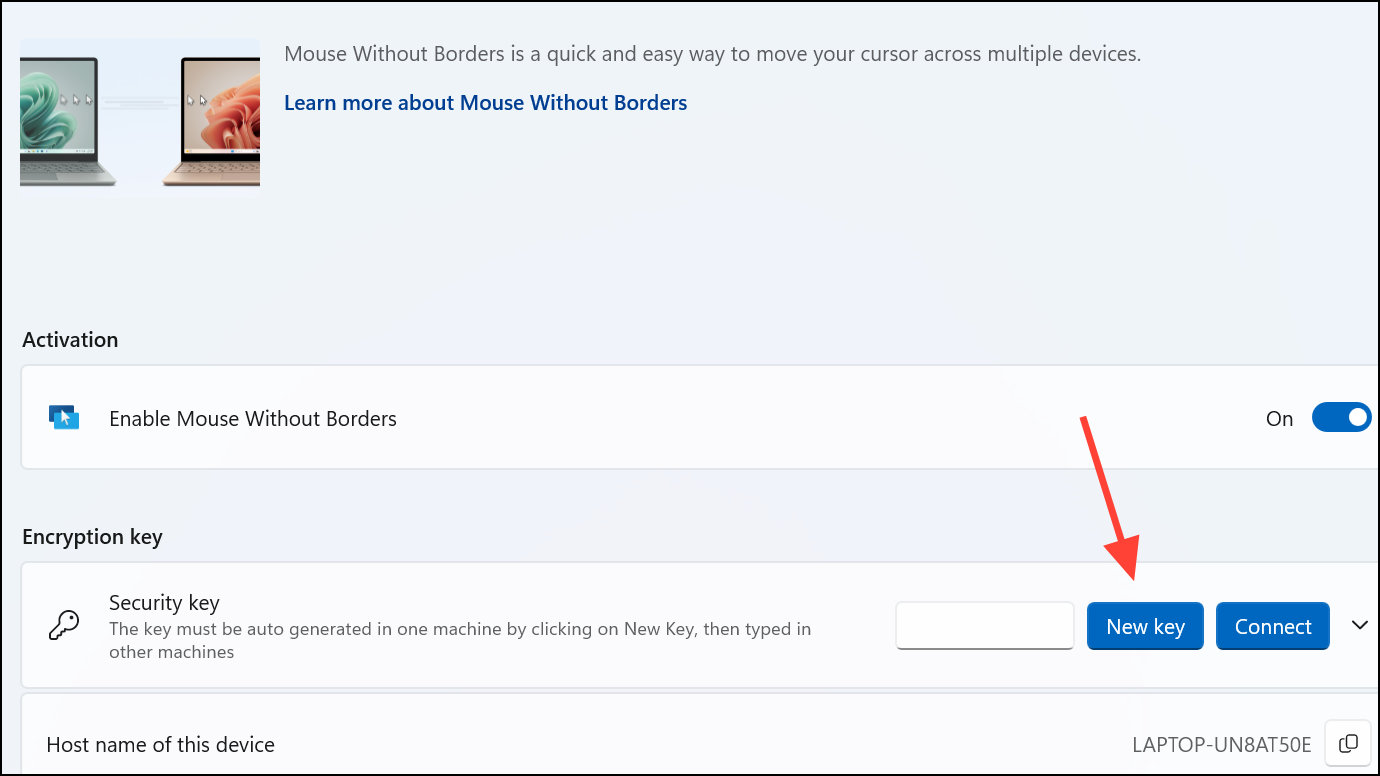Click the Host name of this device label
This screenshot has width=1380, height=776.
[x=161, y=745]
